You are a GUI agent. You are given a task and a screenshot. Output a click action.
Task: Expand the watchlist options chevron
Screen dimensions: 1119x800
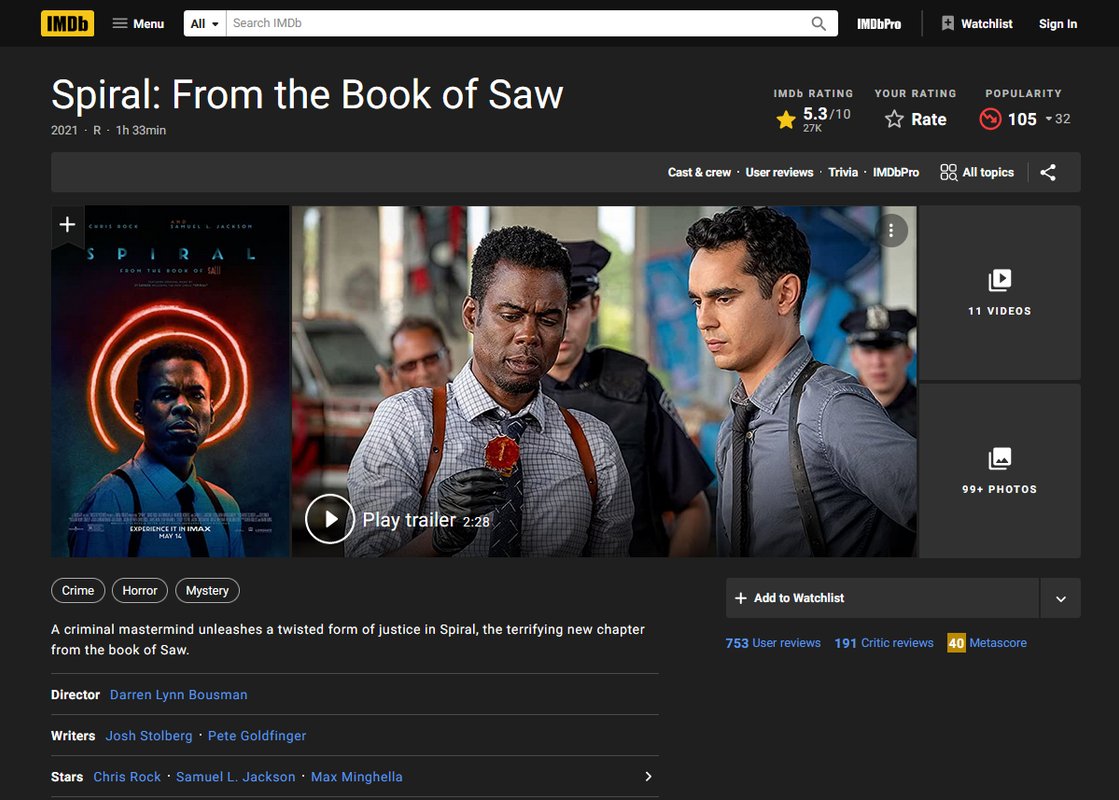(1060, 598)
